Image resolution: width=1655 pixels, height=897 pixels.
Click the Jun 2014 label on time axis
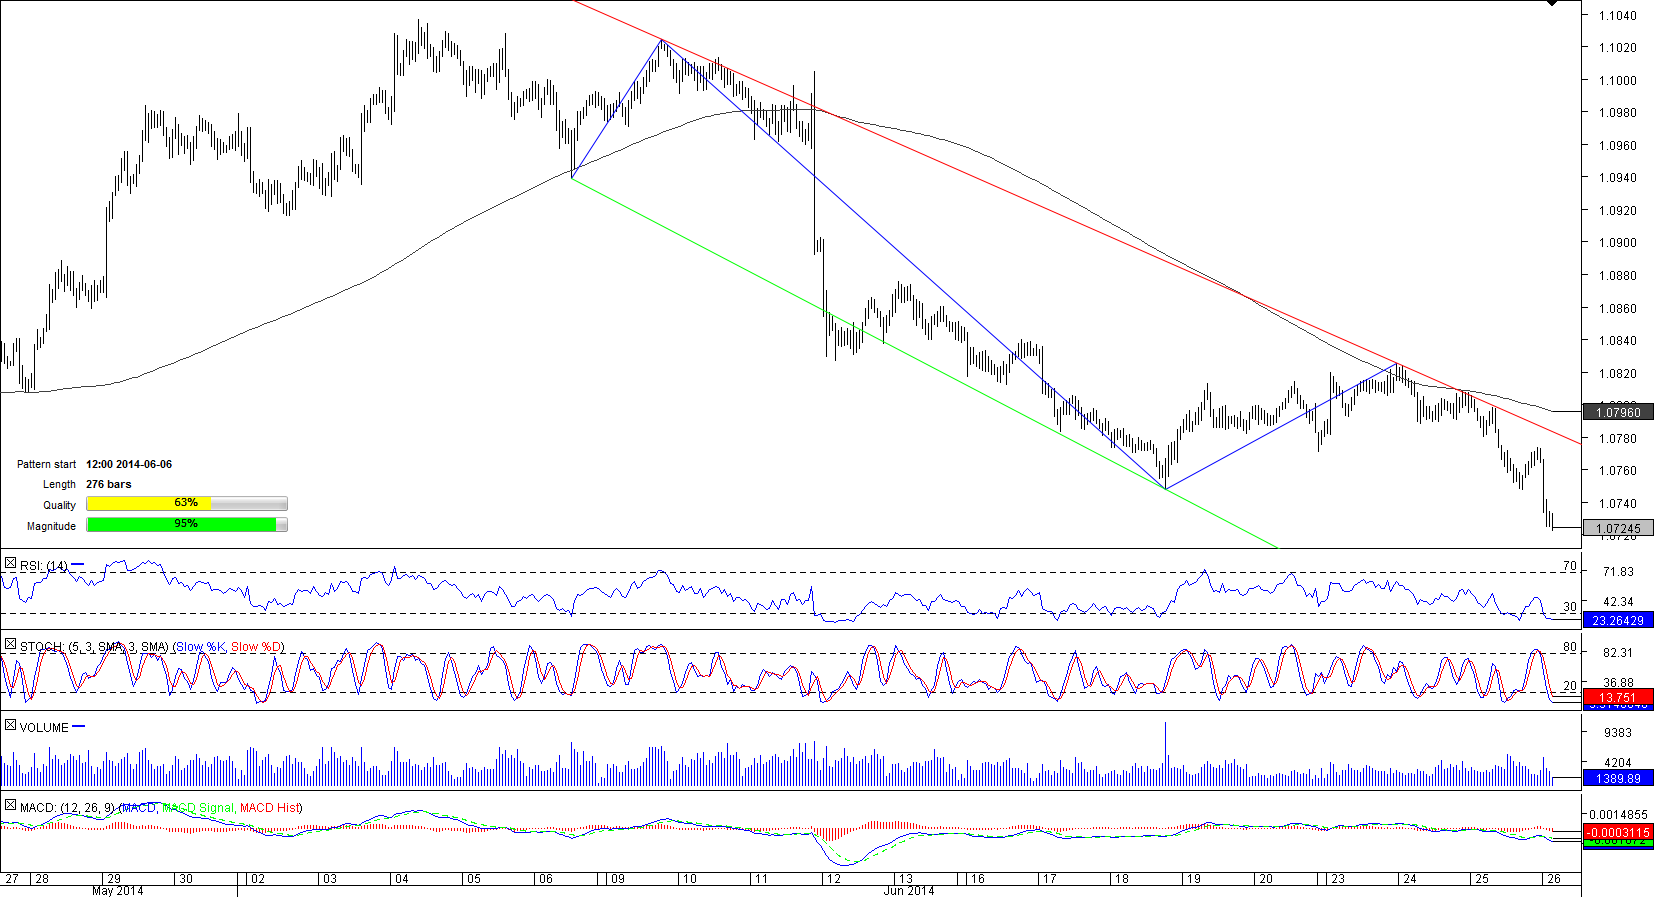908,890
